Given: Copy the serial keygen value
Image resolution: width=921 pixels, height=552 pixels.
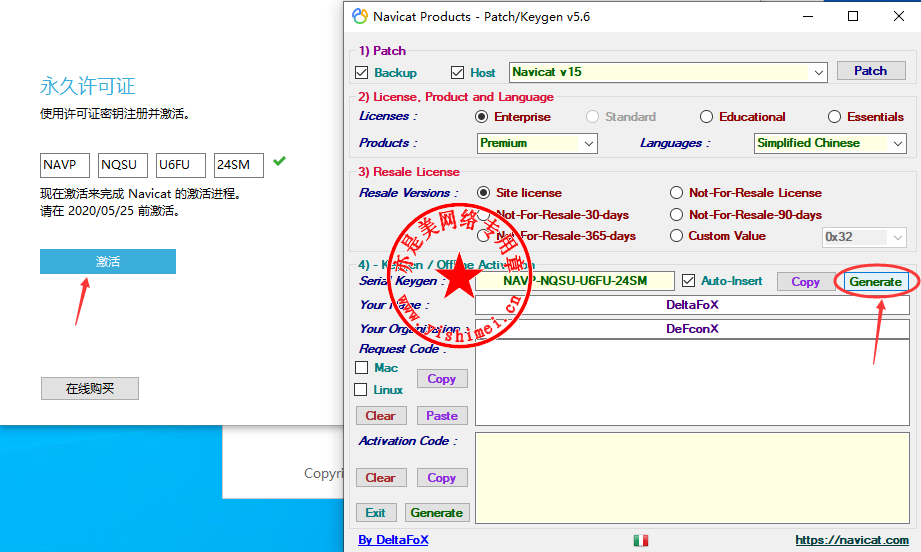Looking at the screenshot, I should point(805,282).
